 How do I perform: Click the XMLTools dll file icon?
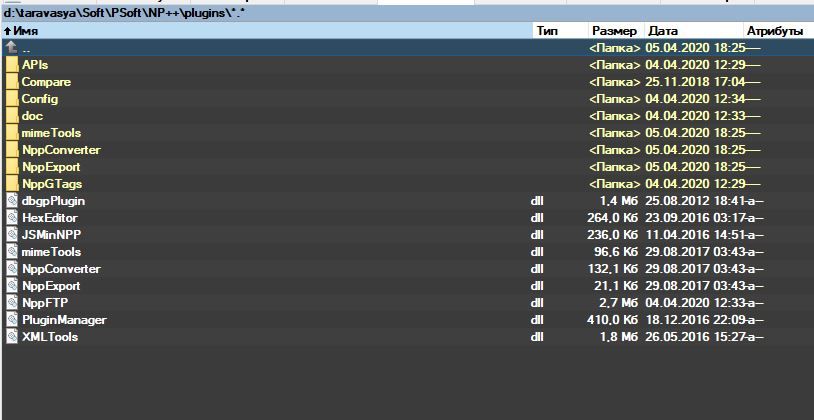click(x=12, y=336)
